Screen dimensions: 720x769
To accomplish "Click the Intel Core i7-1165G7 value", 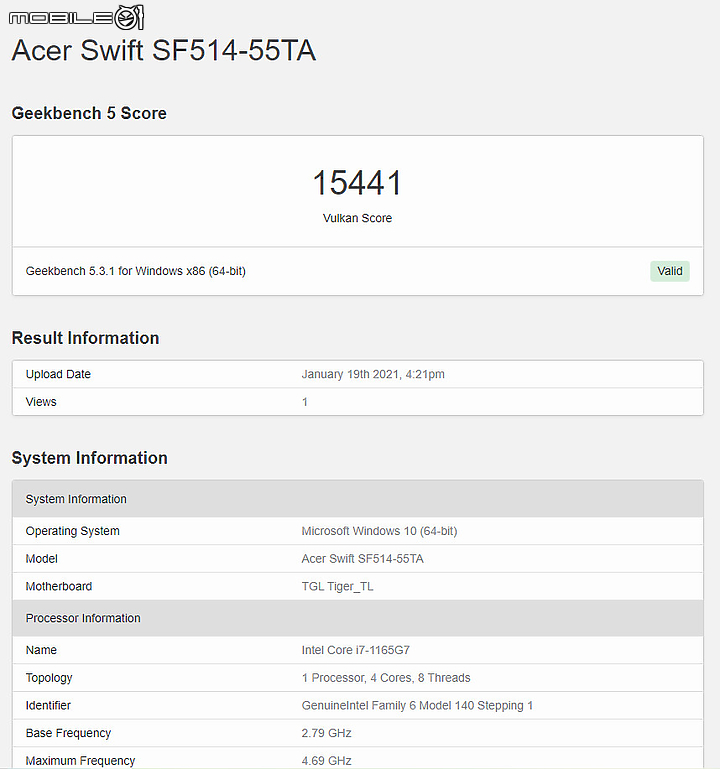I will (x=356, y=650).
